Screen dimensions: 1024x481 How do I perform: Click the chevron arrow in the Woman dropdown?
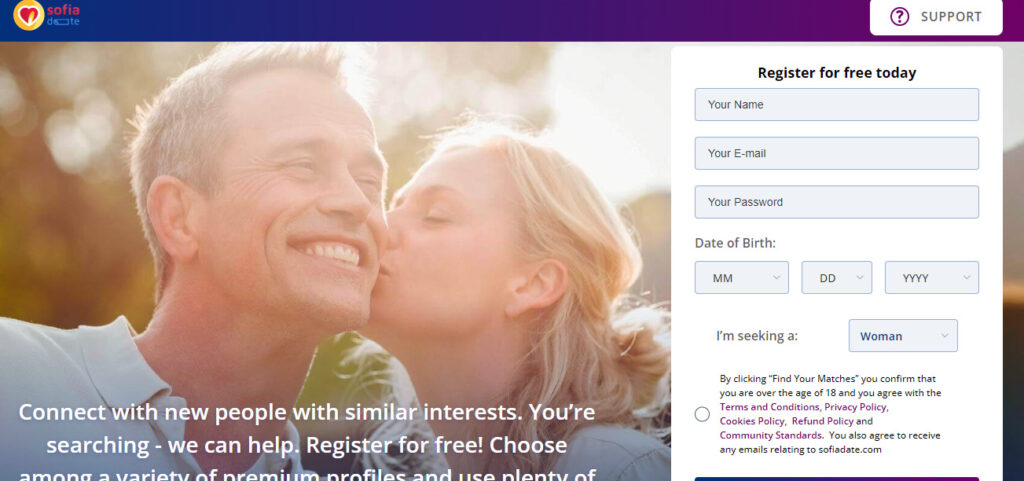click(x=944, y=335)
